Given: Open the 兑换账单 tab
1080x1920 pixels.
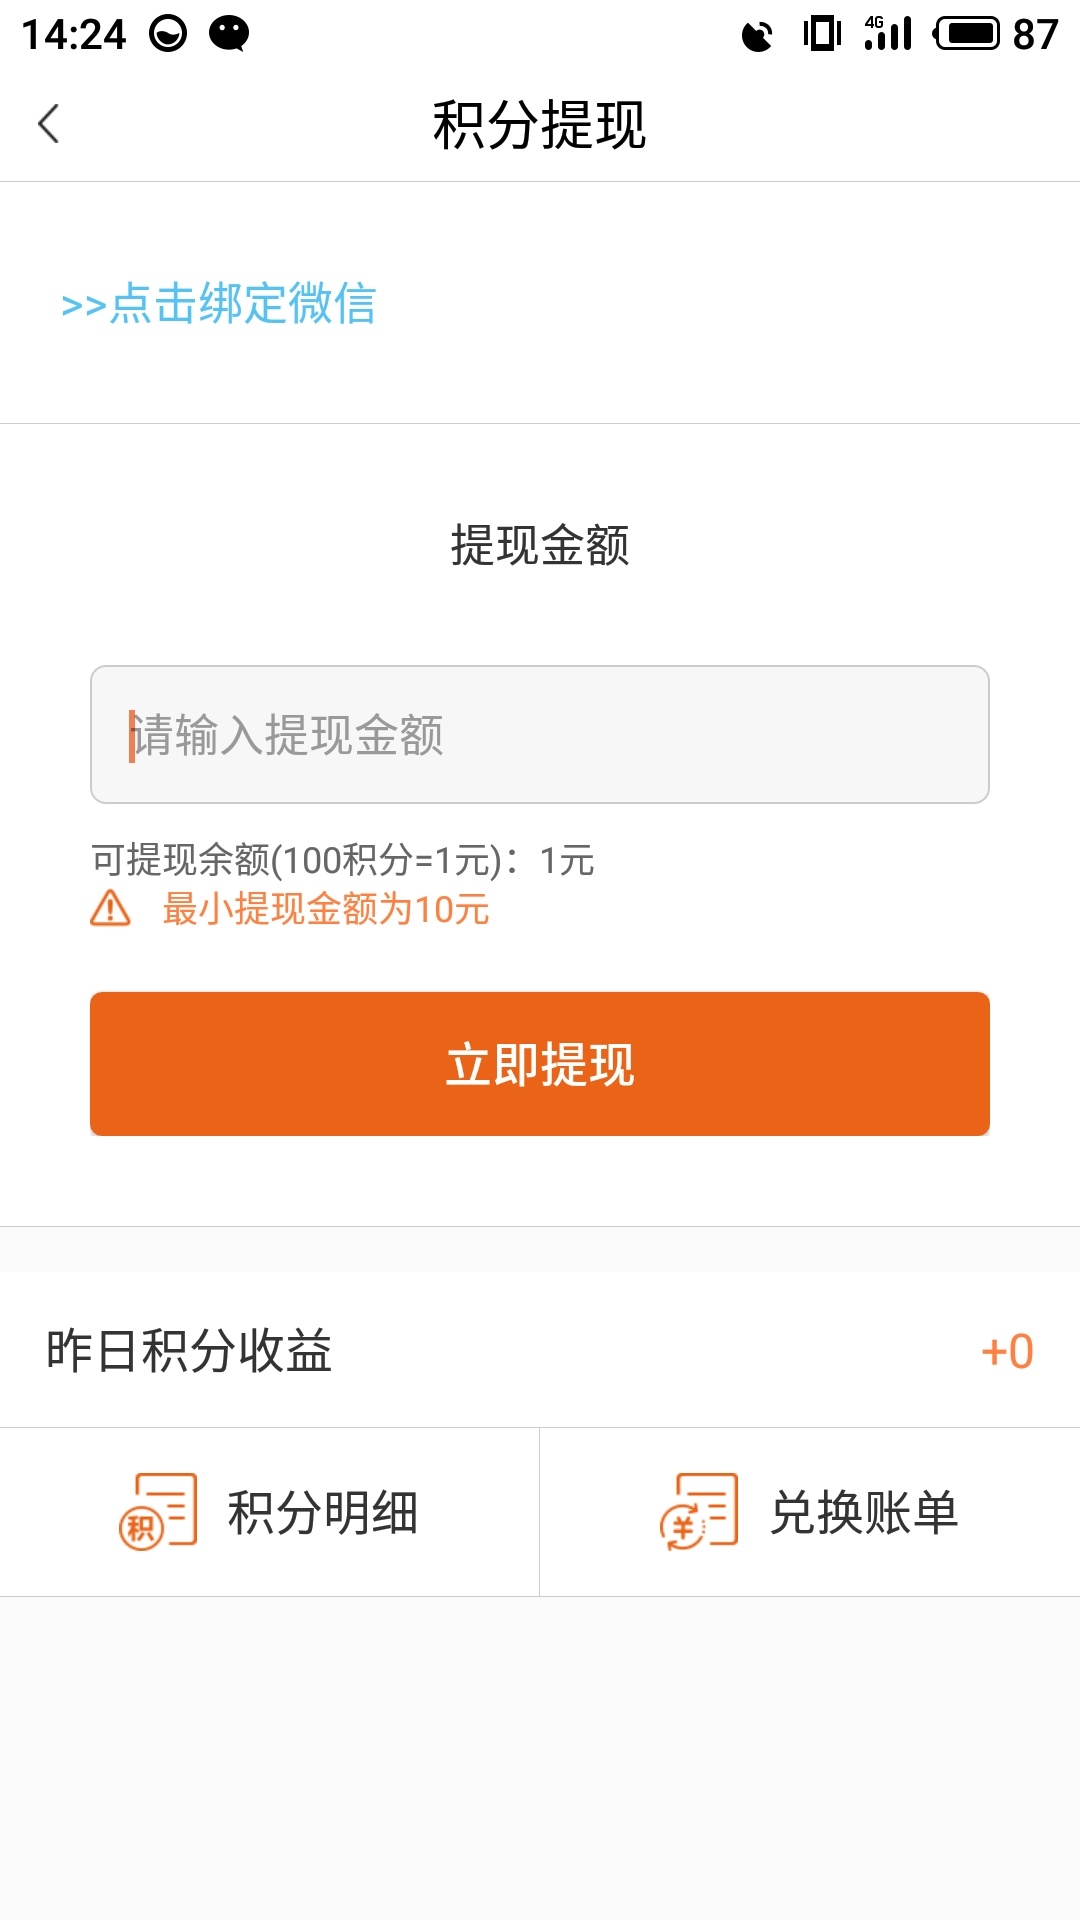Looking at the screenshot, I should 864,1512.
